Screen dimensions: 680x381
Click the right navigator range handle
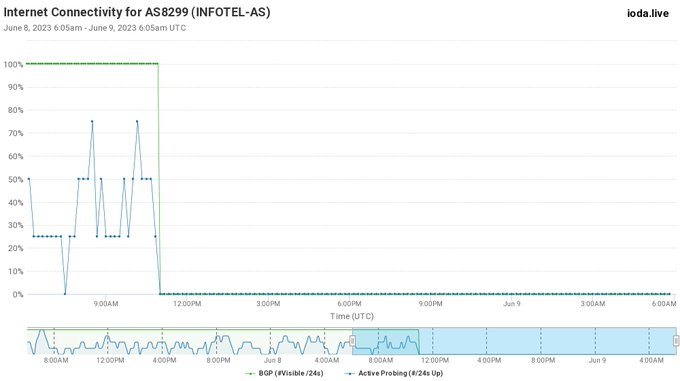[x=676, y=341]
